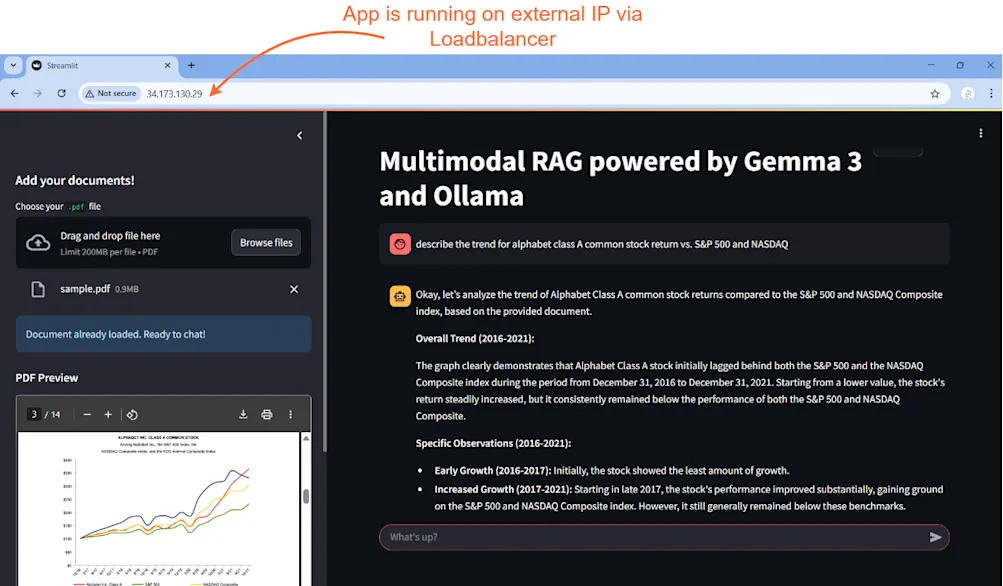
Task: Send the chat message with the arrow icon
Action: [937, 537]
